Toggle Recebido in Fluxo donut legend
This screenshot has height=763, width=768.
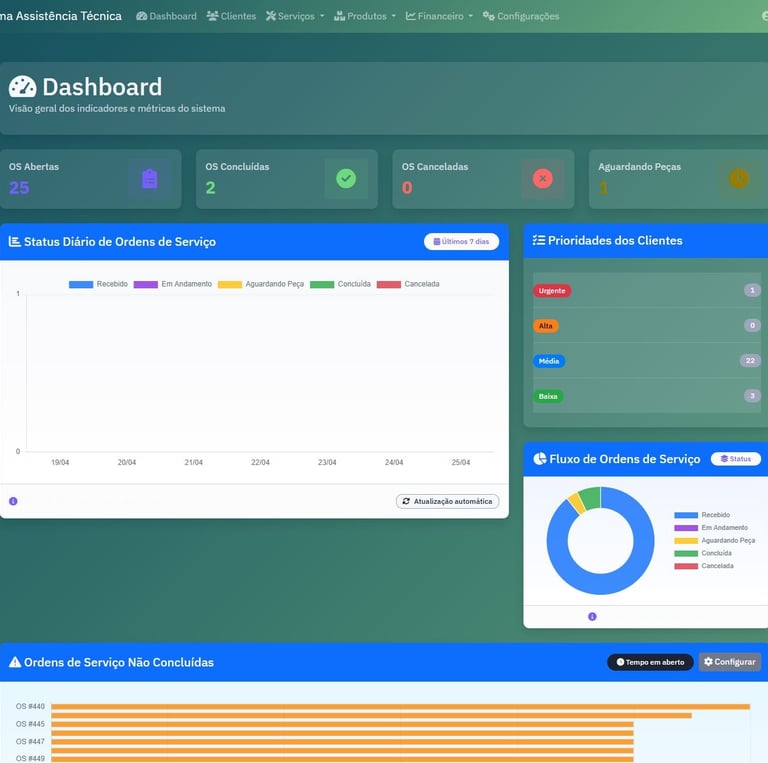coord(702,515)
